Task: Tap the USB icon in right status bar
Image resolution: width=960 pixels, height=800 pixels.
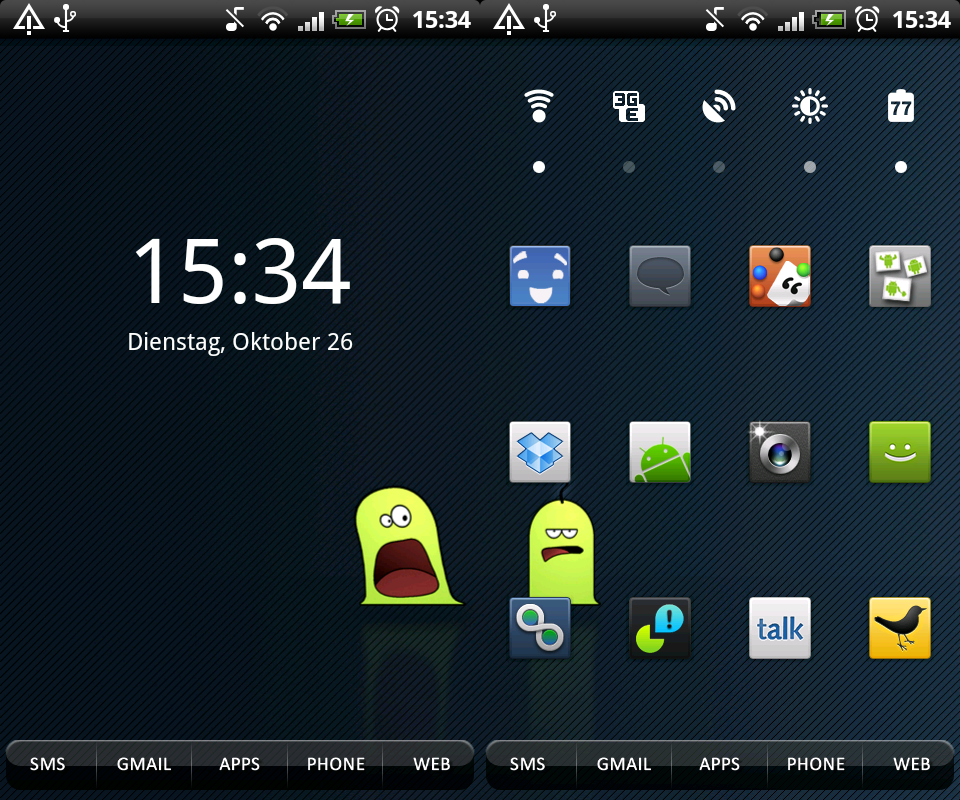Action: [545, 18]
